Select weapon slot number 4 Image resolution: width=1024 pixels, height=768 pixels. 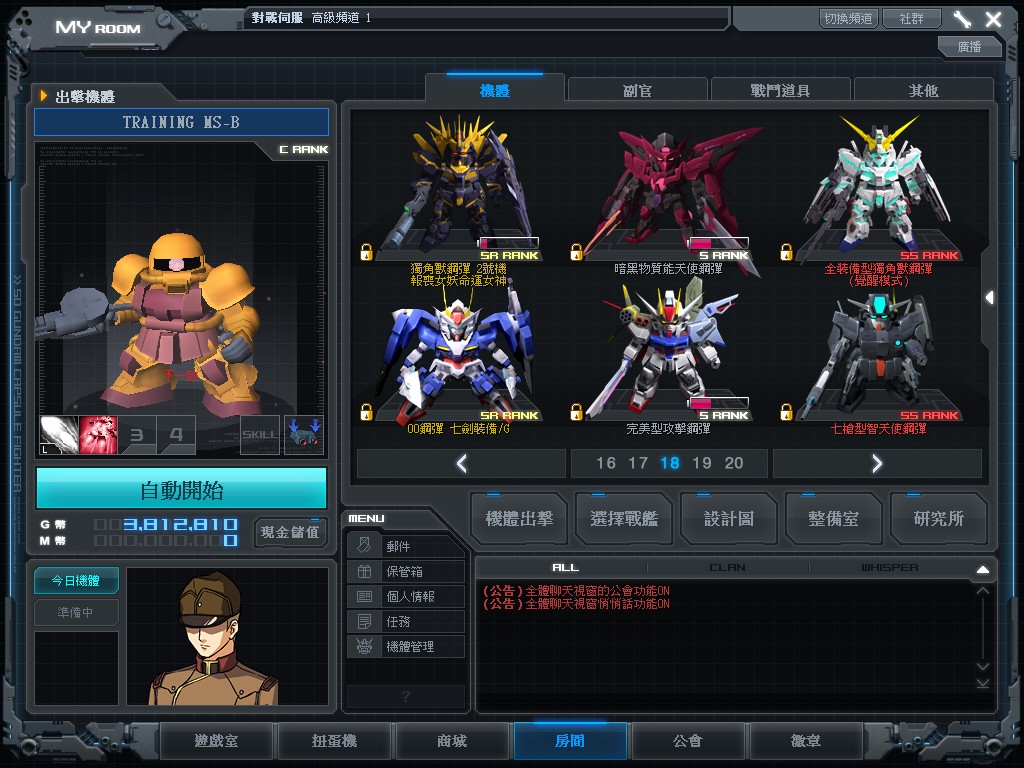pyautogui.click(x=176, y=434)
